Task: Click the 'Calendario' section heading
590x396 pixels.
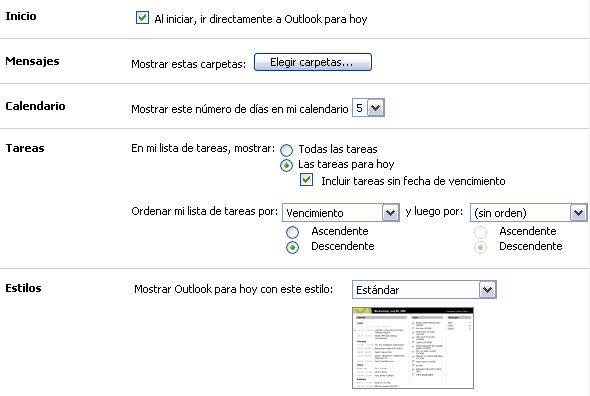Action: click(35, 106)
